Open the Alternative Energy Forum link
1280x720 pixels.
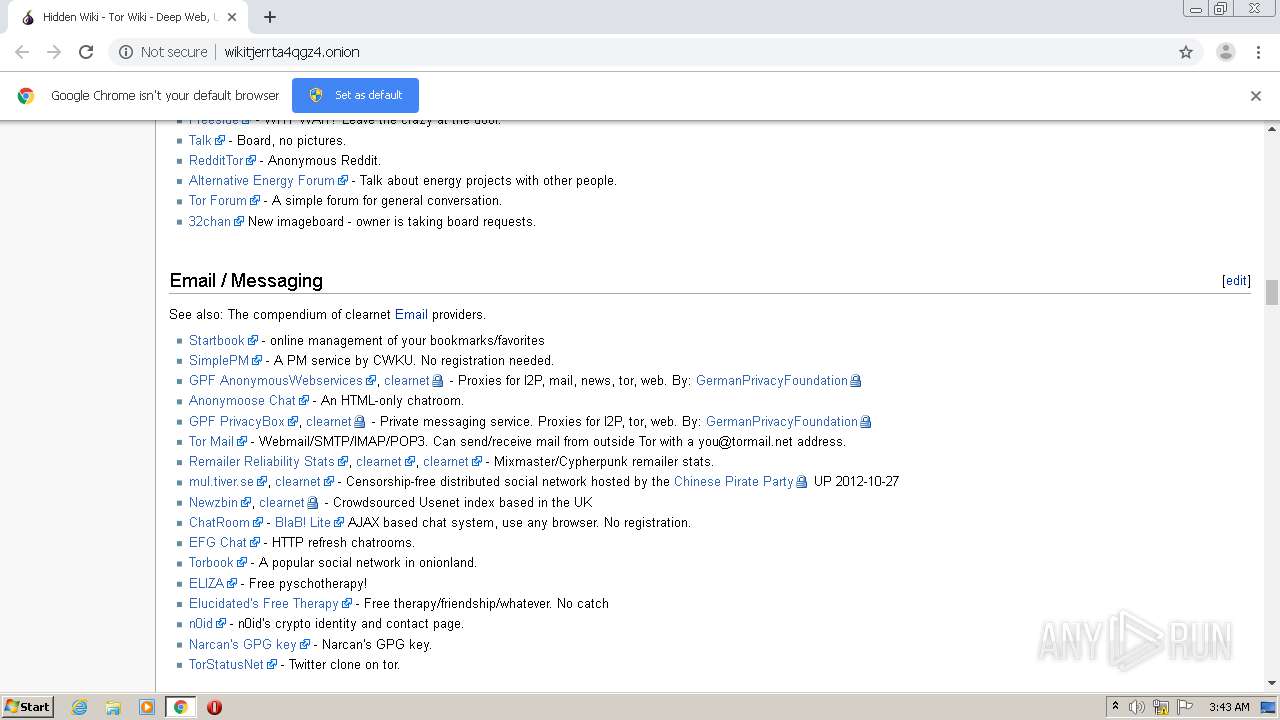point(262,180)
